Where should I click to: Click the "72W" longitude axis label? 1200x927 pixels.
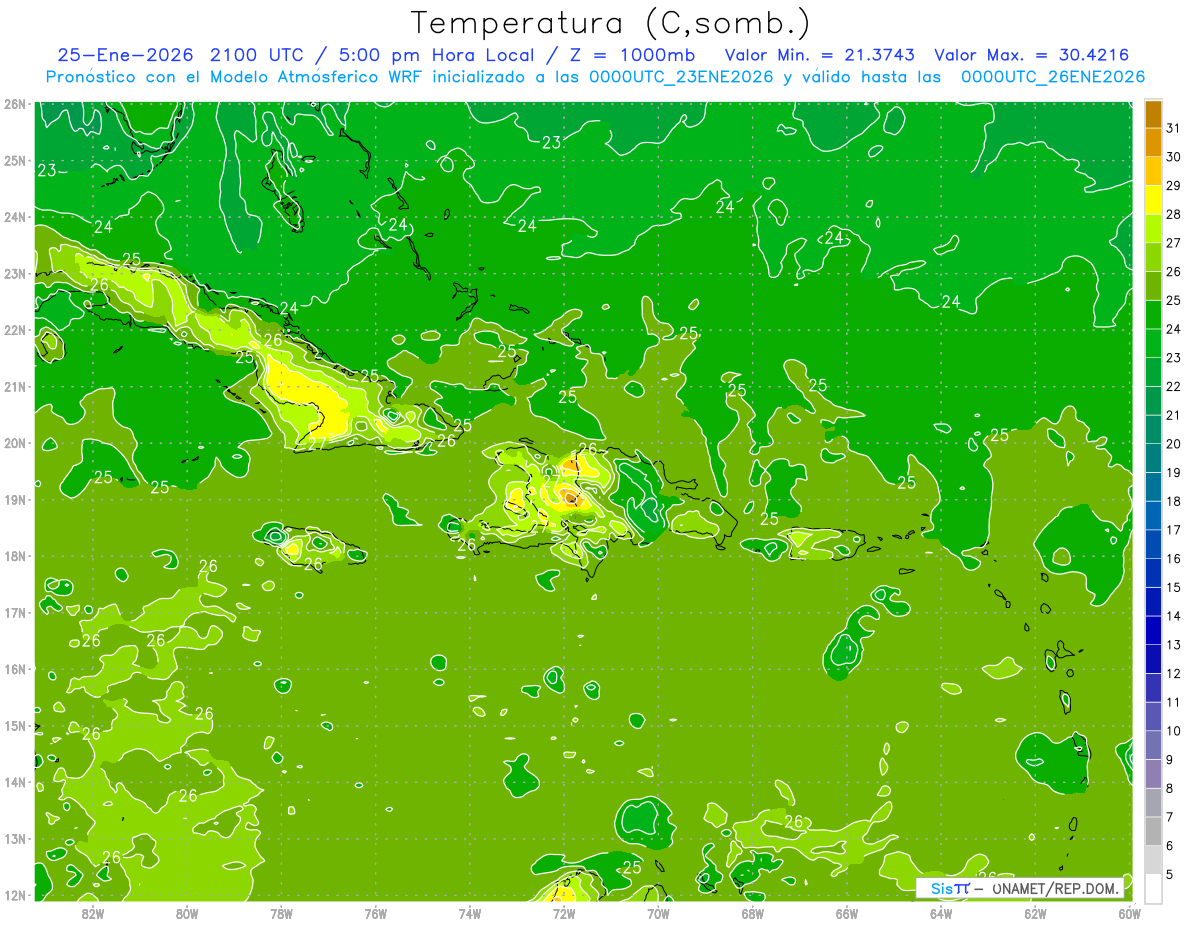coord(564,912)
